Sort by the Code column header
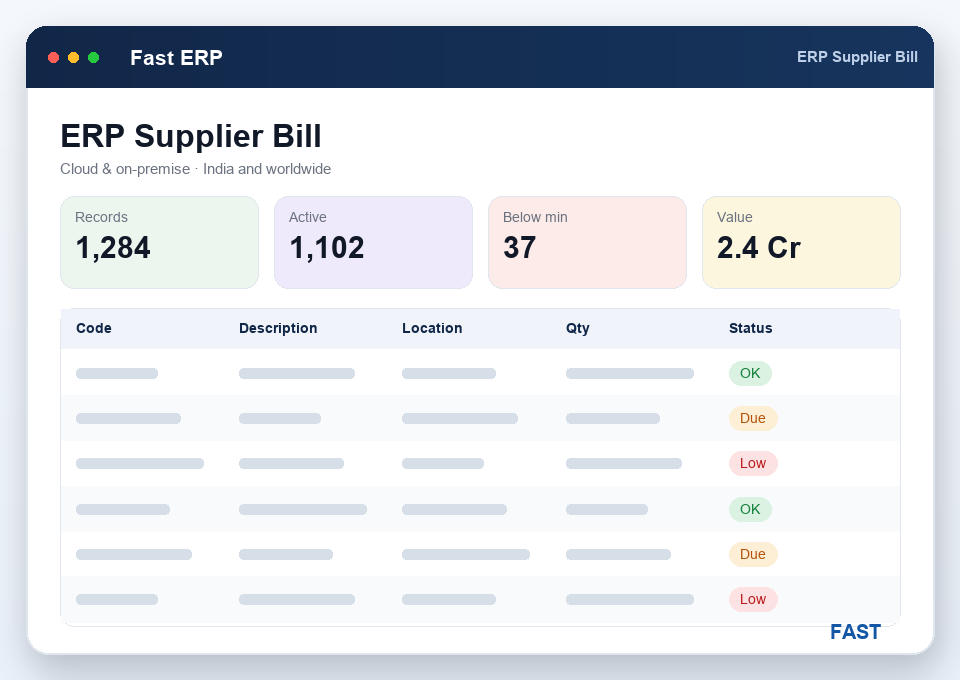This screenshot has width=960, height=680. click(x=94, y=328)
